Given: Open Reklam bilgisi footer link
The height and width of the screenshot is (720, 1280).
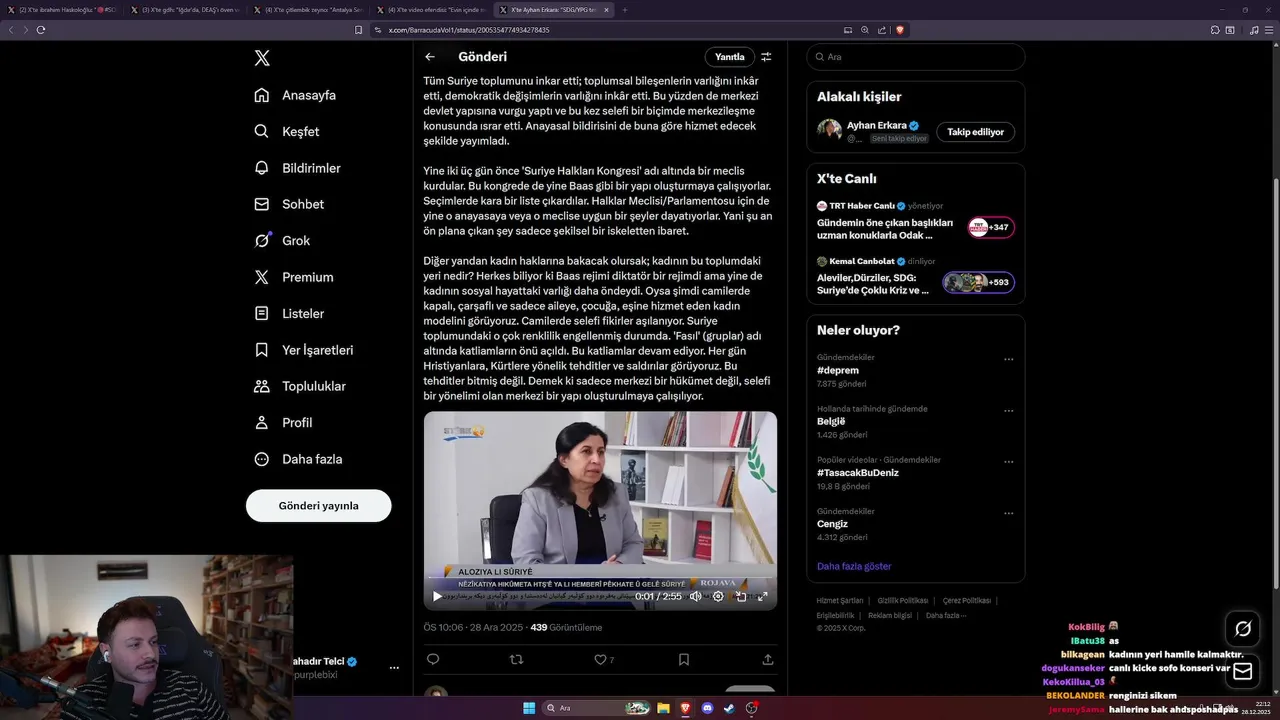Looking at the screenshot, I should coord(890,615).
